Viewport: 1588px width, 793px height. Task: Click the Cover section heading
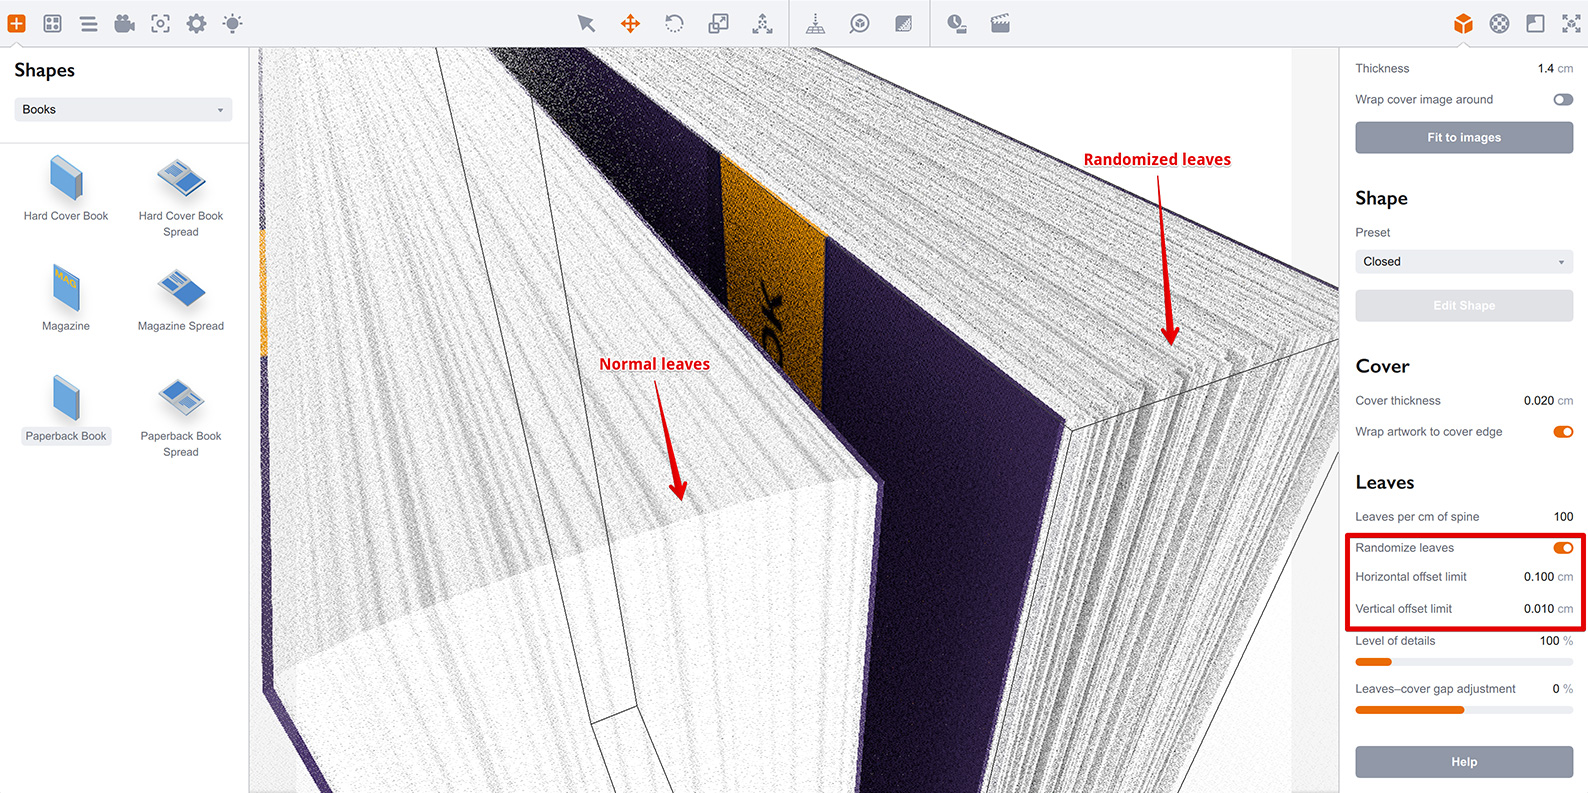click(1382, 366)
